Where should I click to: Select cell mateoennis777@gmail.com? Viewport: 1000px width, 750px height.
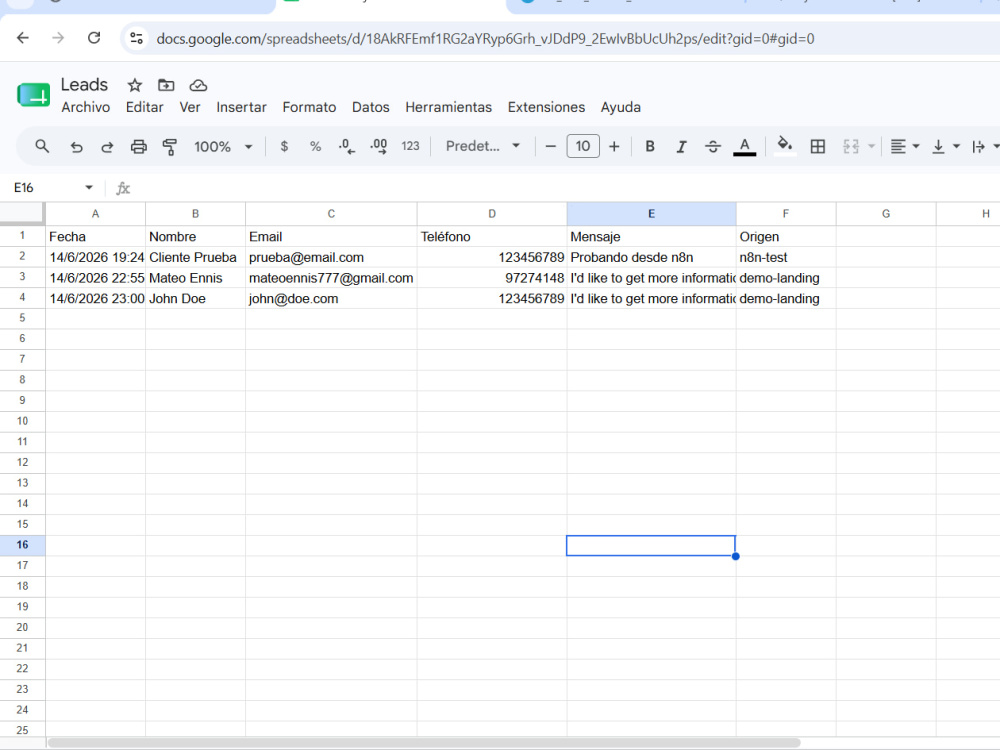(331, 278)
